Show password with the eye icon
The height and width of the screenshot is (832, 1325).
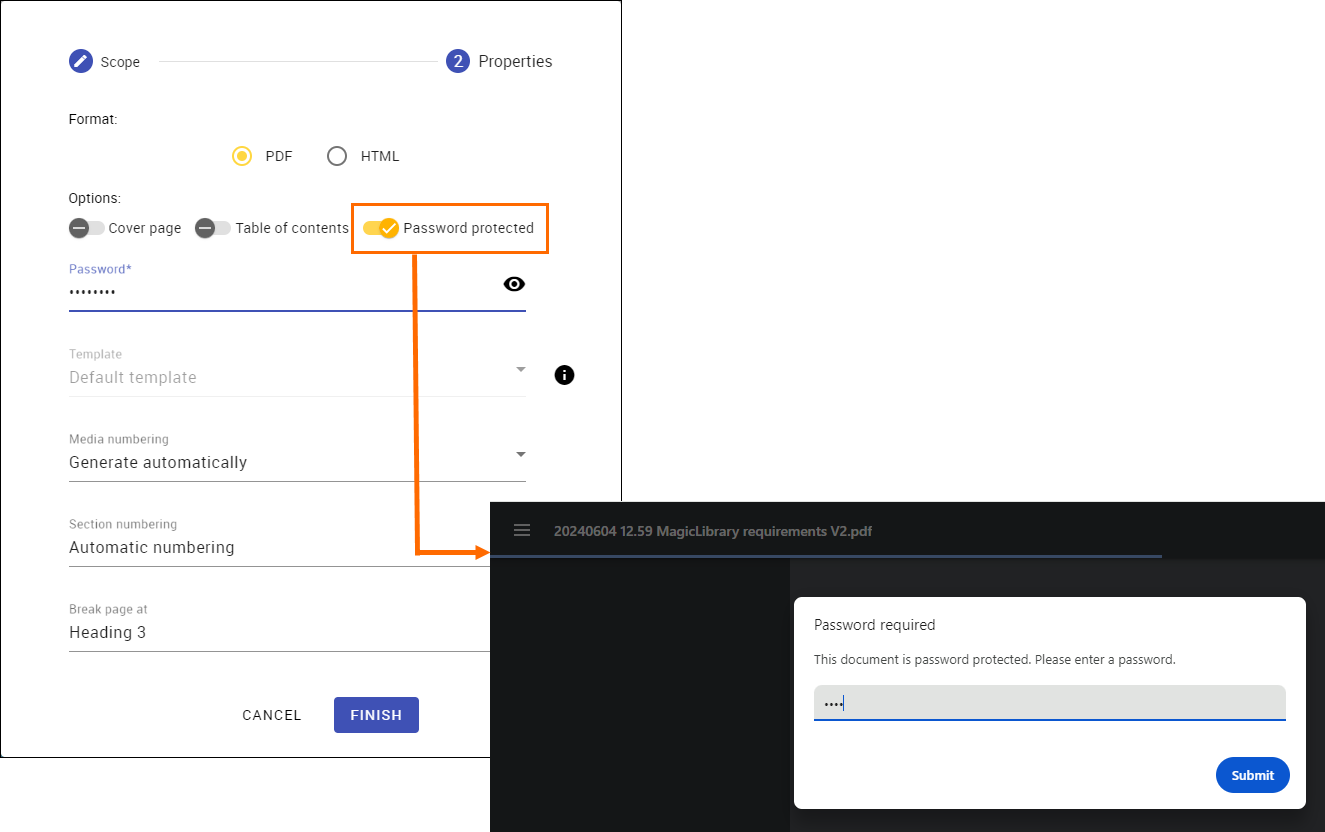[514, 284]
